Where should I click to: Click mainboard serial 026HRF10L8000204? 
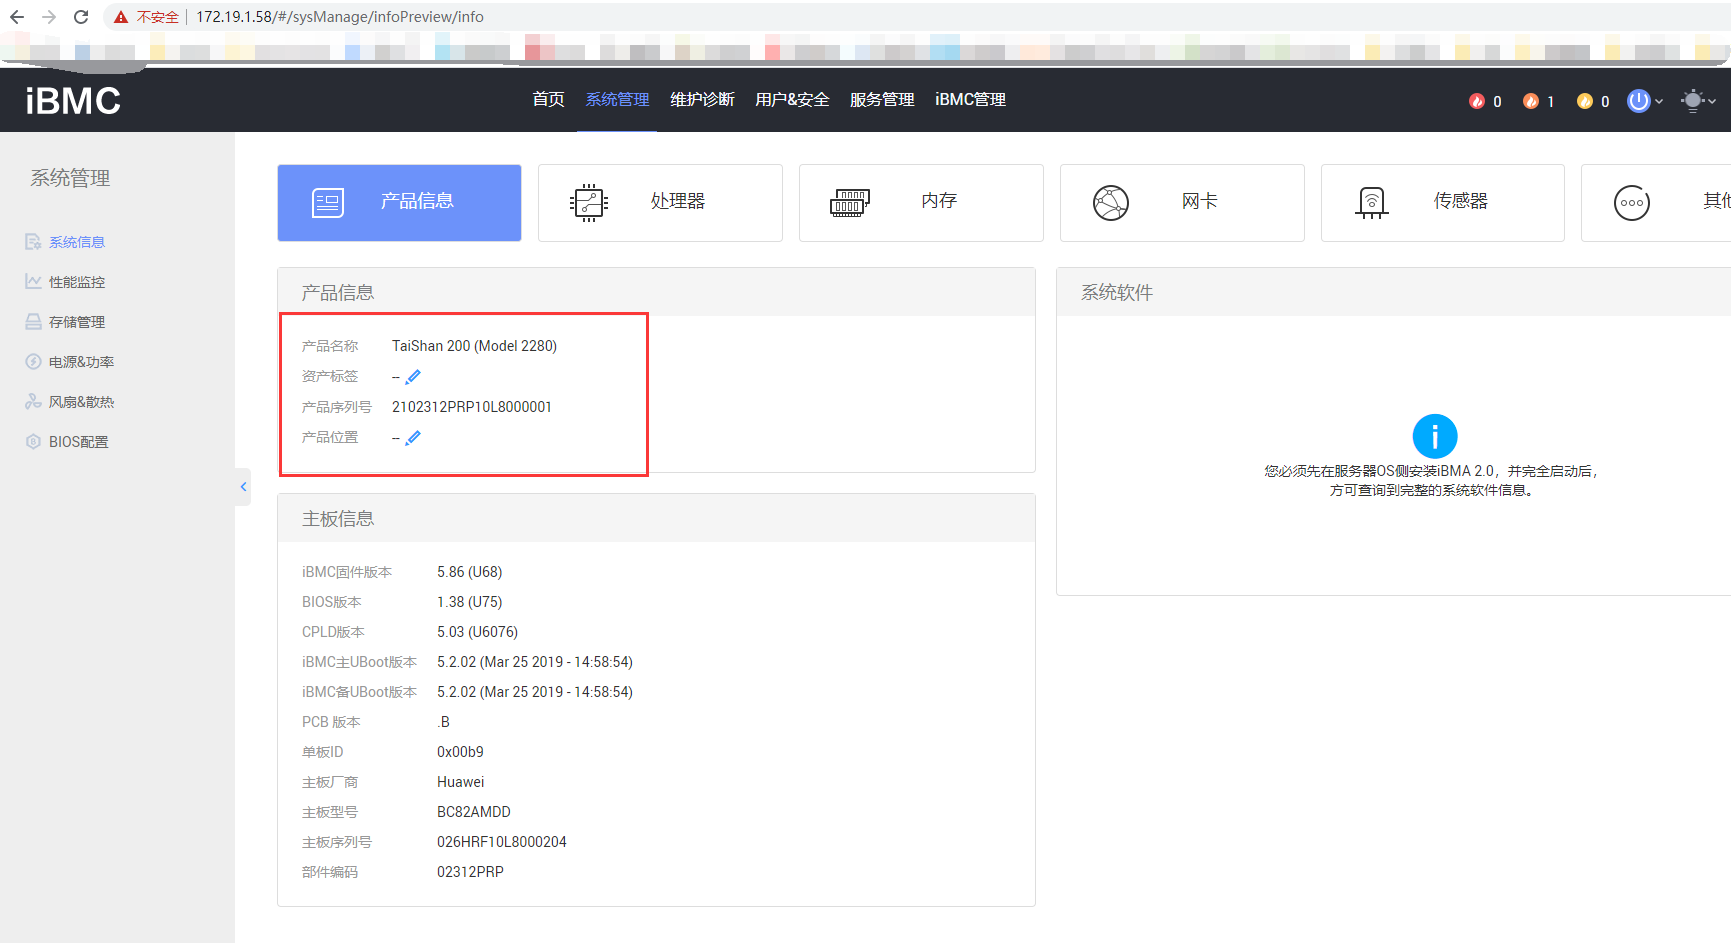[502, 842]
